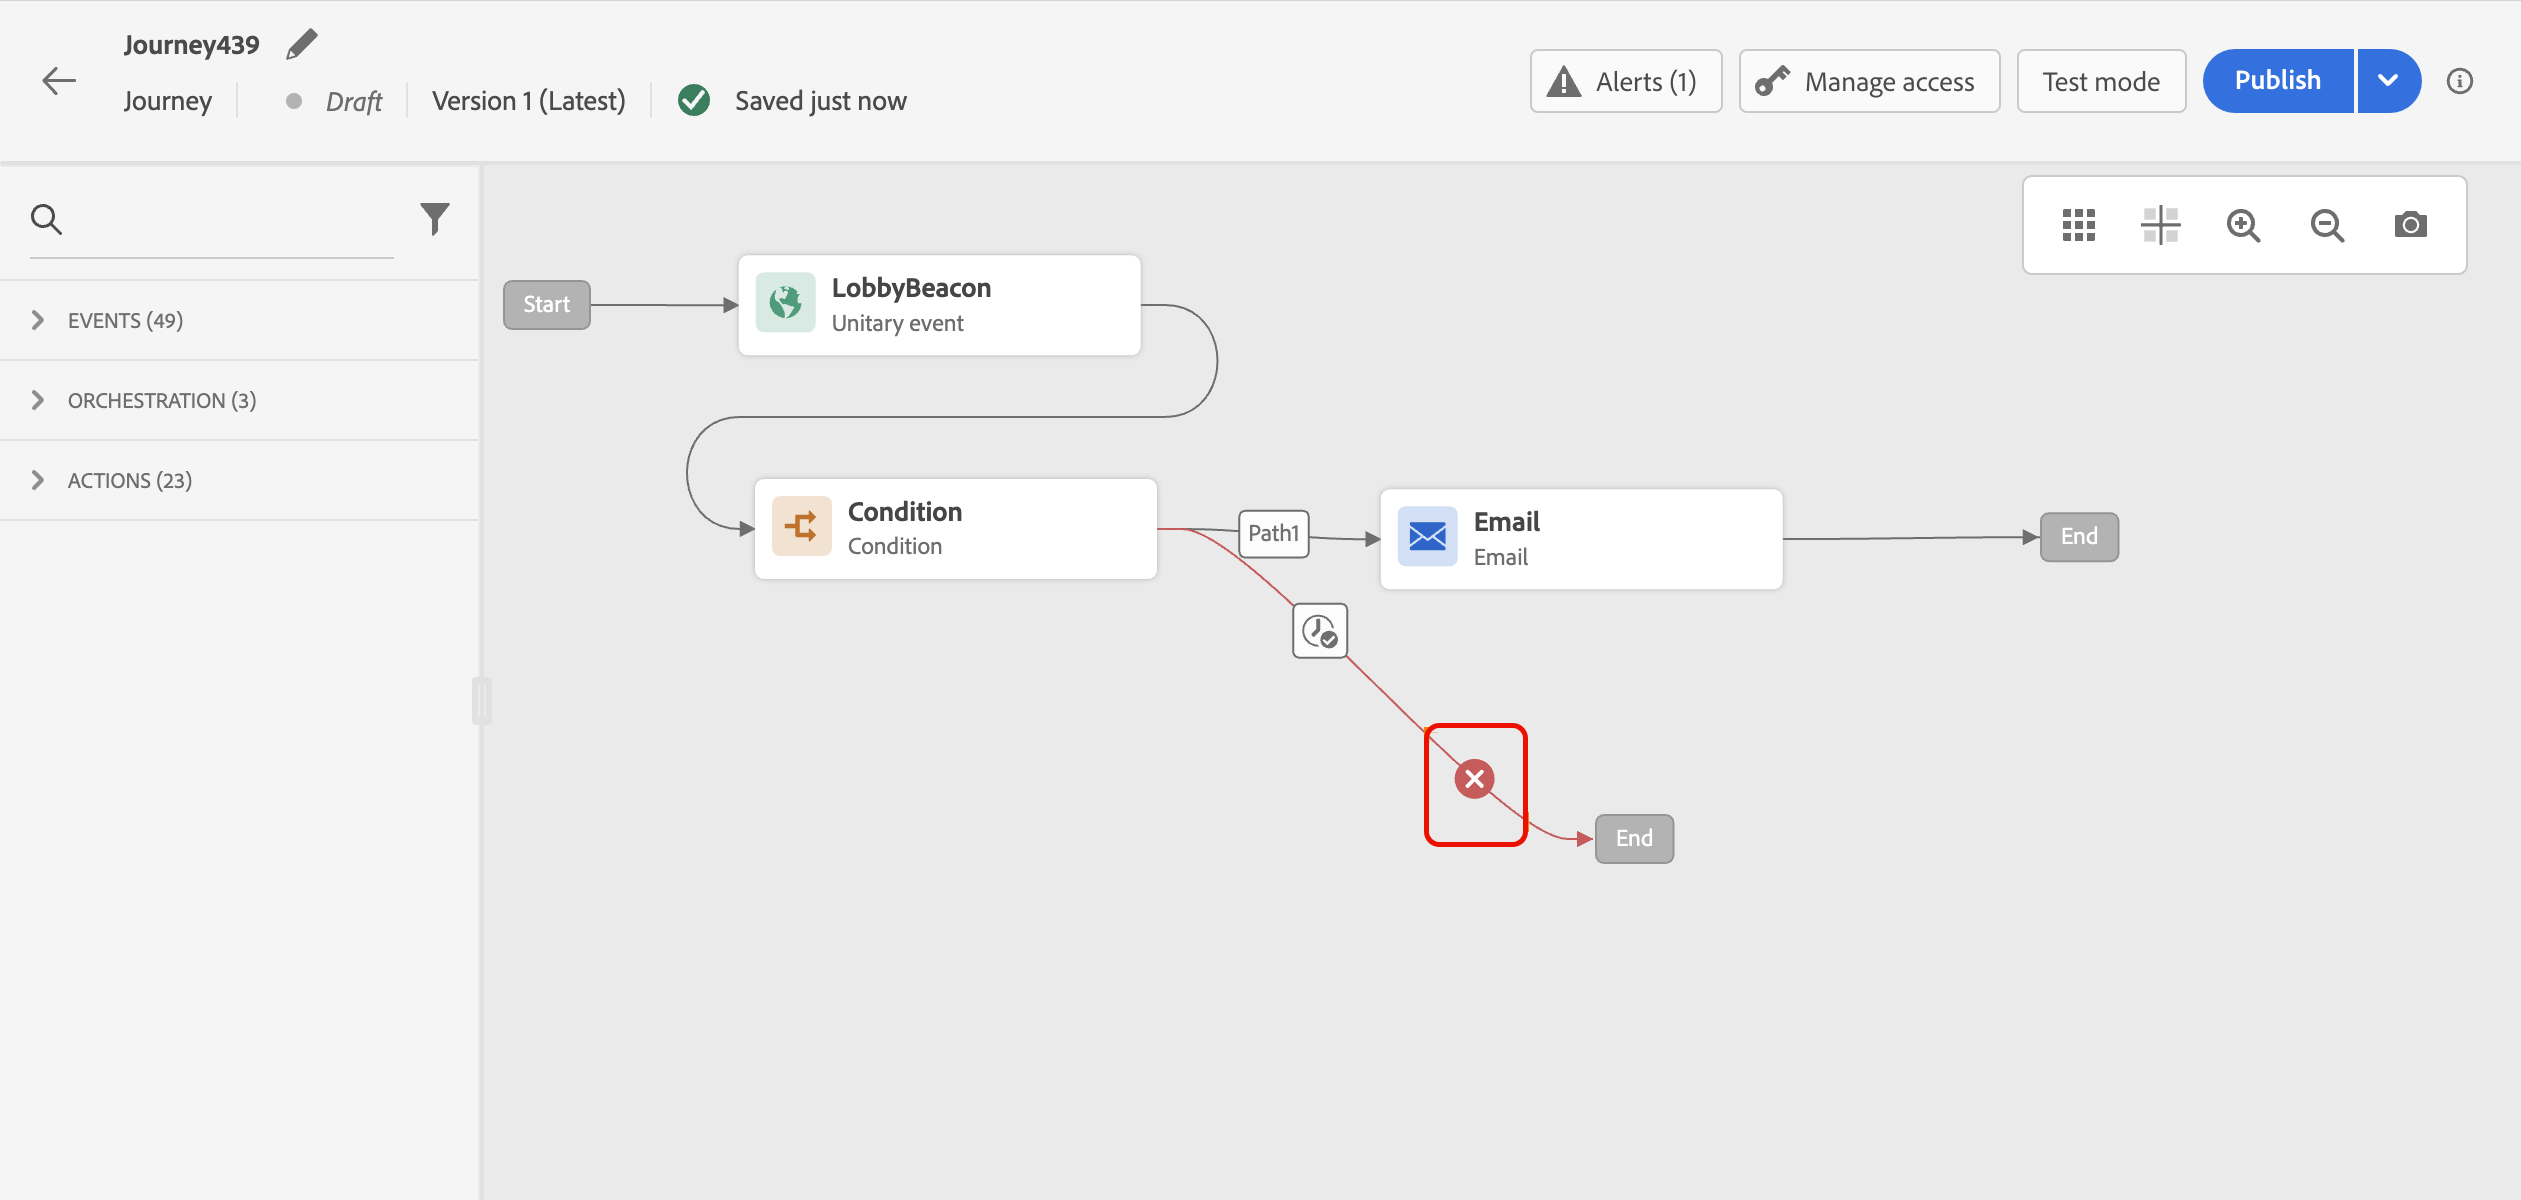The height and width of the screenshot is (1200, 2521).
Task: Click the palette search field
Action: coord(230,220)
